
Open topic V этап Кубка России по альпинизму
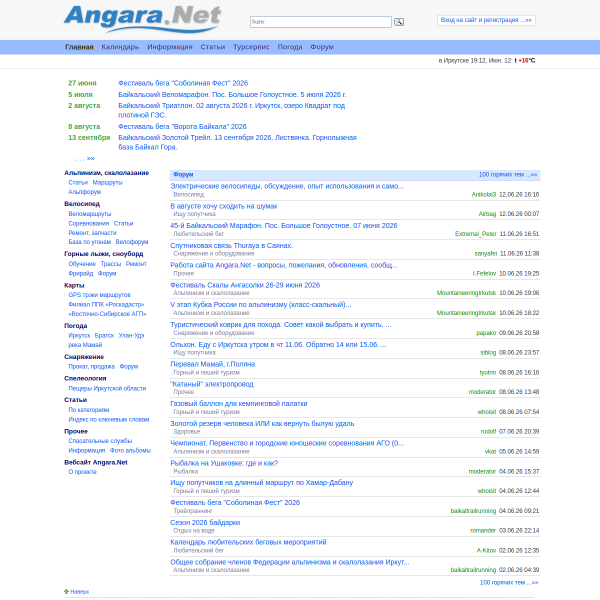[x=261, y=305]
